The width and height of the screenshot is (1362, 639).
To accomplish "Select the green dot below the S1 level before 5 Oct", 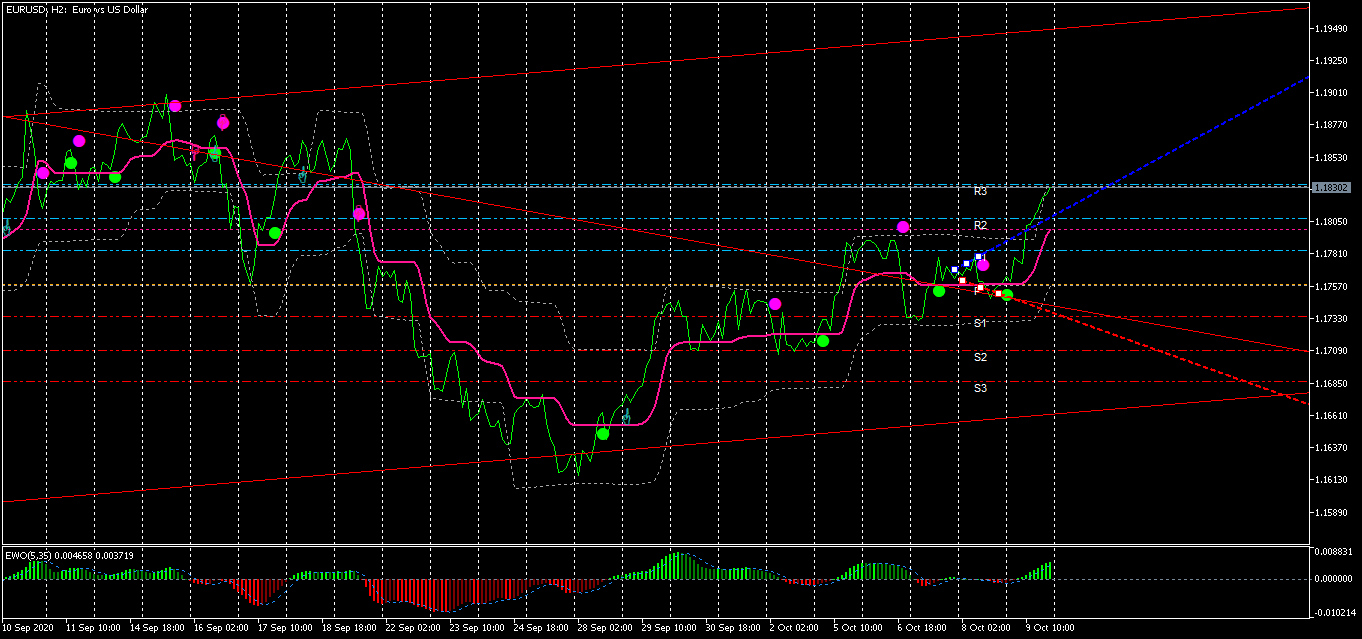I will point(823,341).
